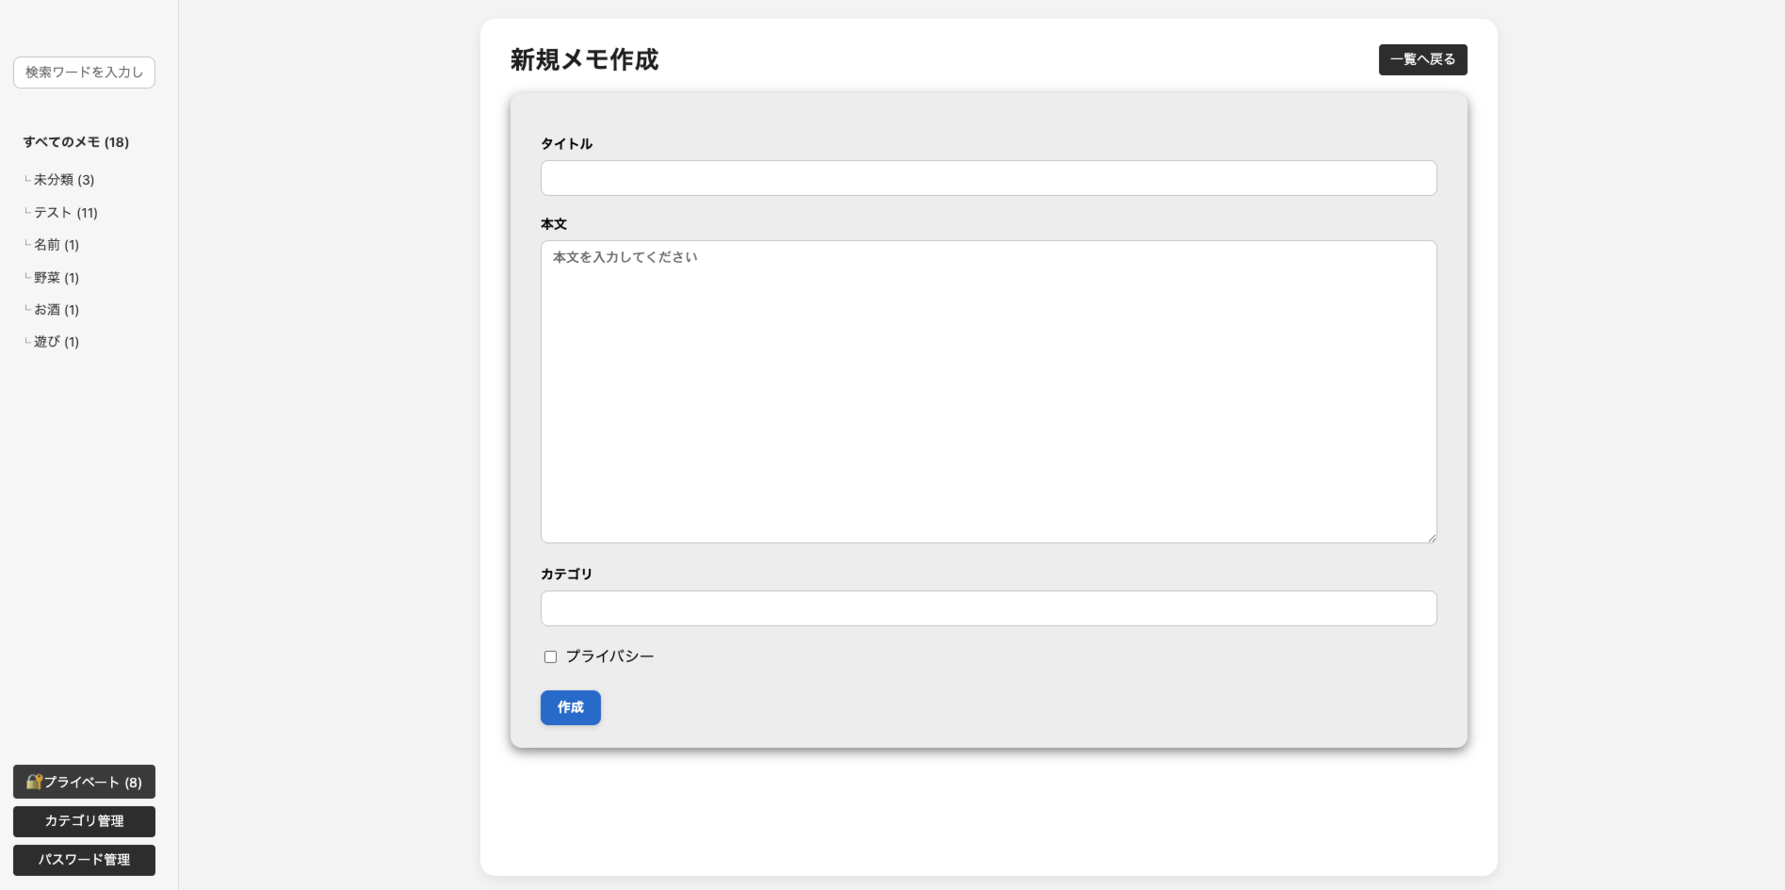The width and height of the screenshot is (1785, 890).
Task: Open the お酒 (1) category
Action: pyautogui.click(x=56, y=309)
